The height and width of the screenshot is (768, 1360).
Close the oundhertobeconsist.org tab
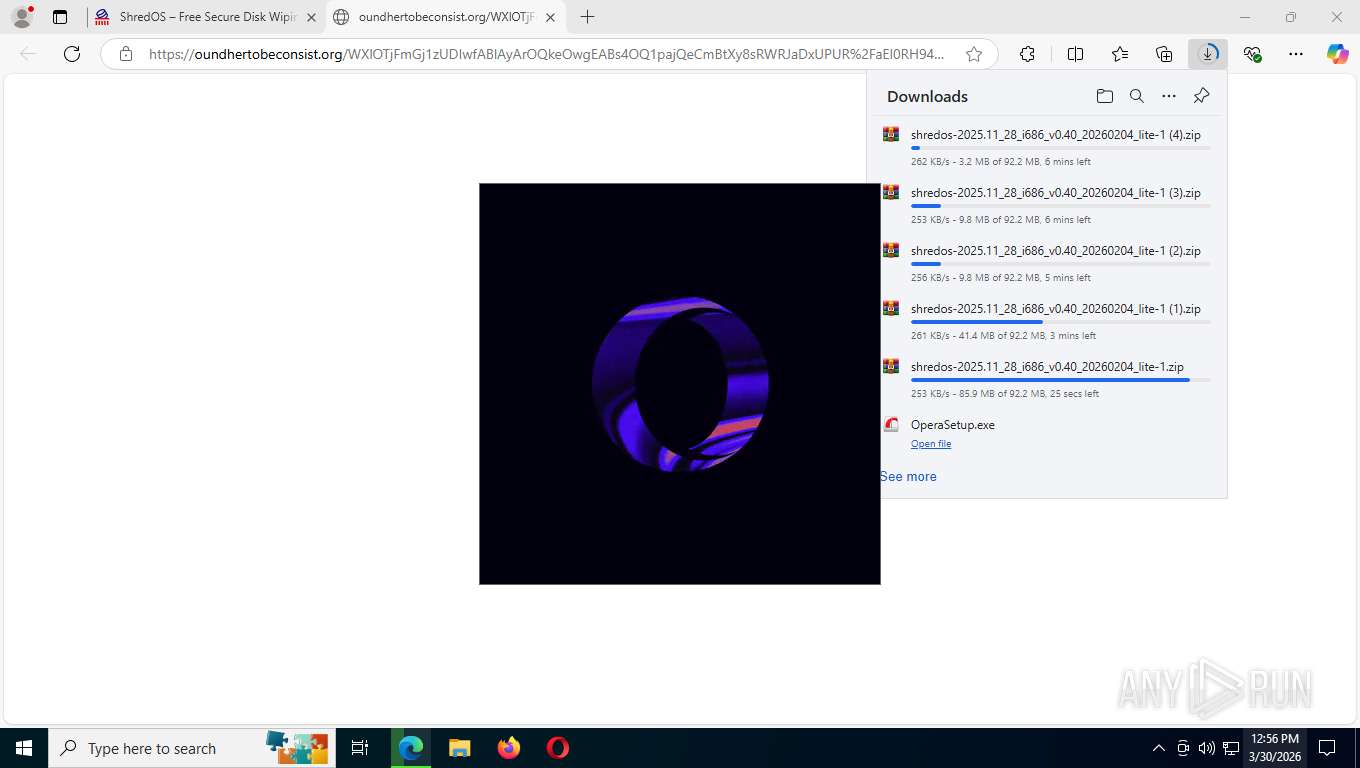(550, 17)
